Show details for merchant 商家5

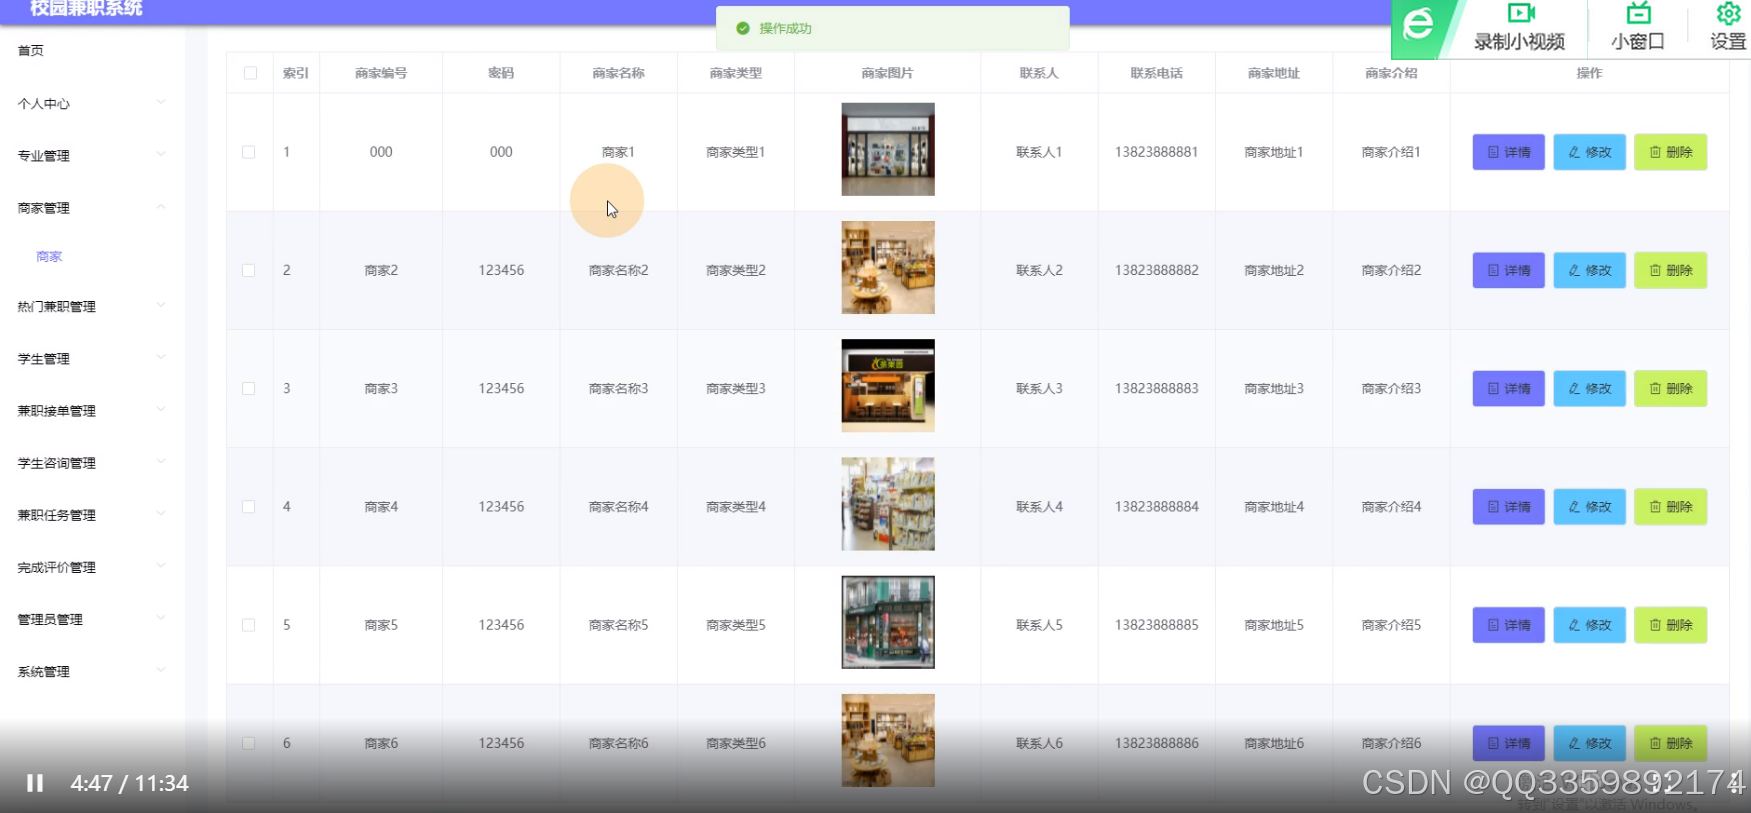[1508, 625]
